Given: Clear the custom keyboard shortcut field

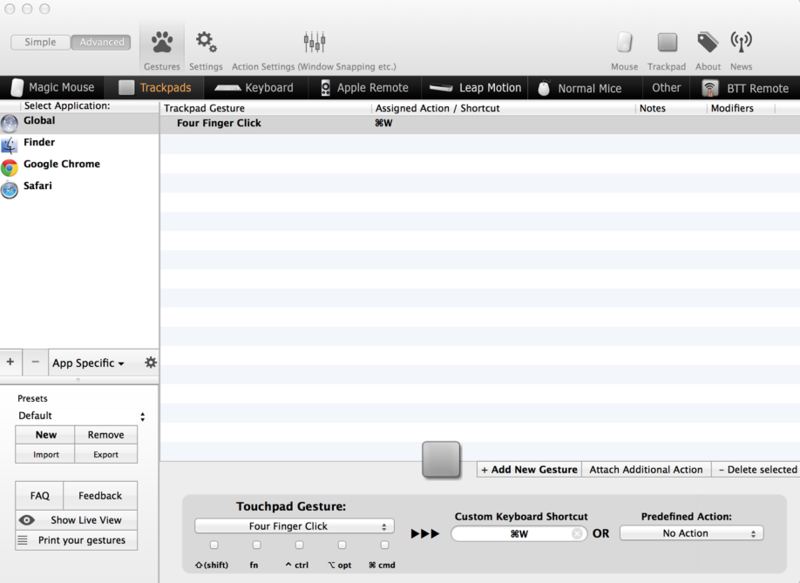Looking at the screenshot, I should [x=577, y=534].
